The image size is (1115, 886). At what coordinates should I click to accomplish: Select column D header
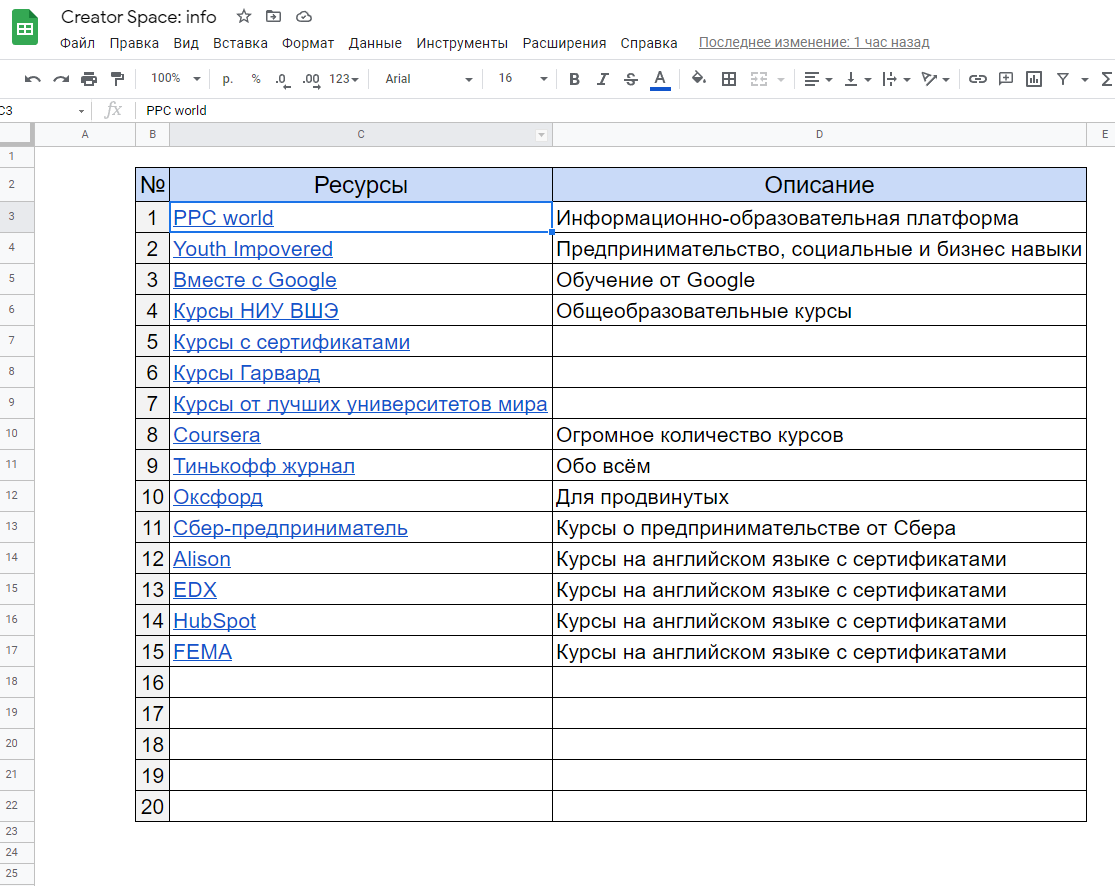(x=819, y=134)
